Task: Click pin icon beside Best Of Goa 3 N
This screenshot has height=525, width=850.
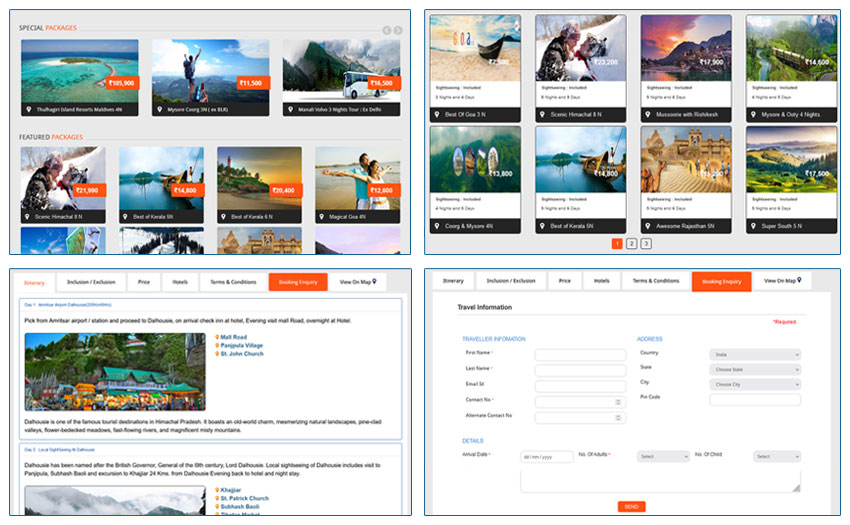Action: pos(437,114)
